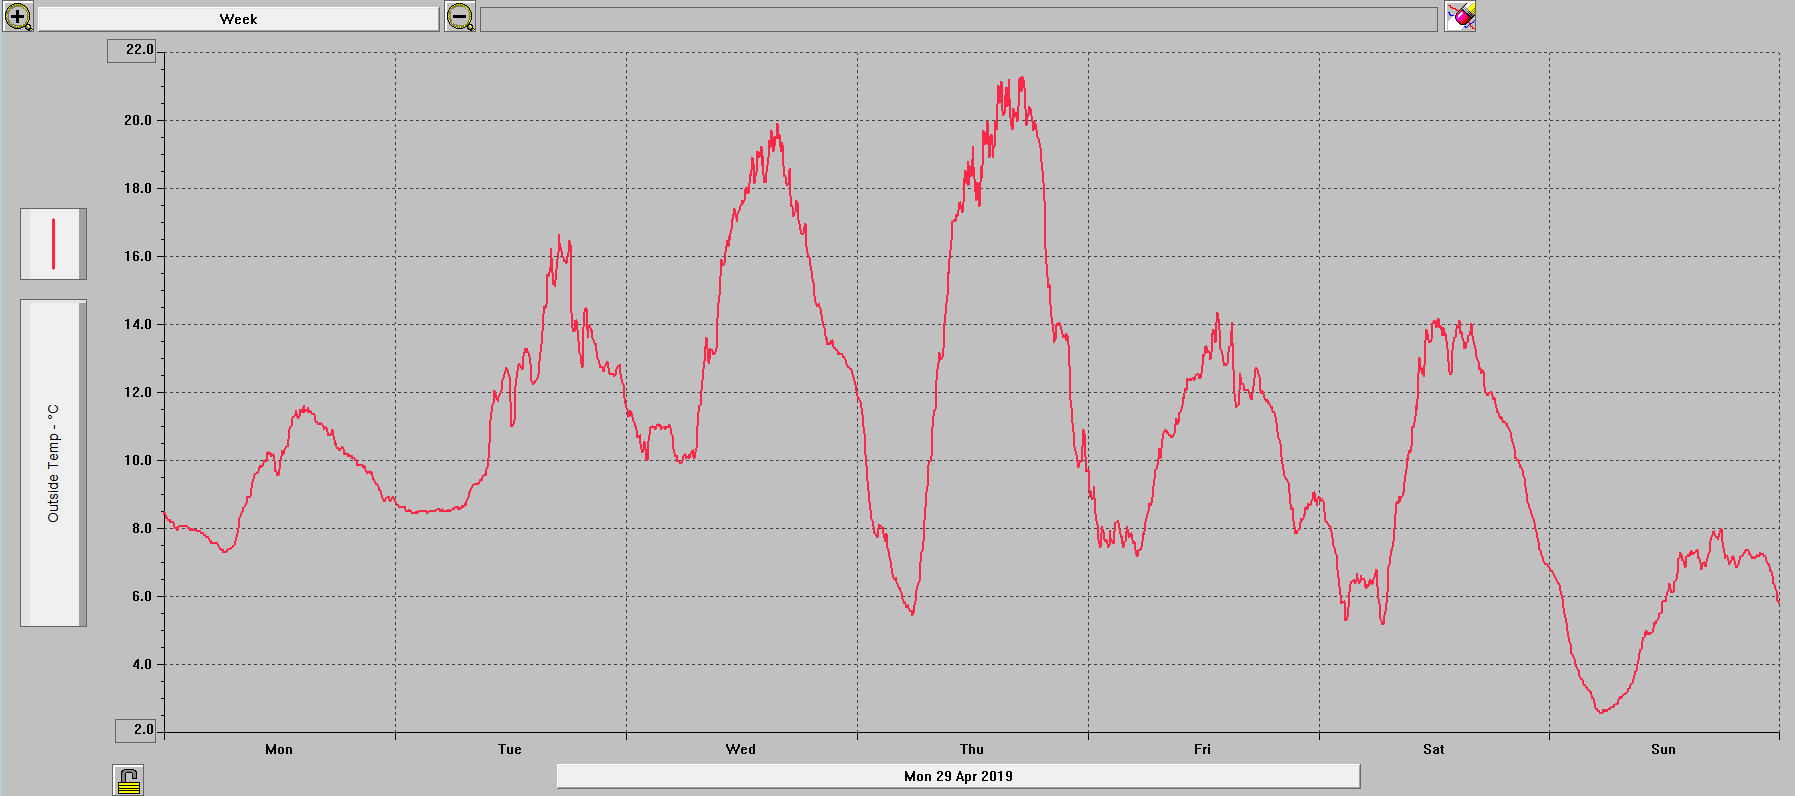Image resolution: width=1795 pixels, height=796 pixels.
Task: Click the Tue label on the time axis
Action: tap(510, 749)
